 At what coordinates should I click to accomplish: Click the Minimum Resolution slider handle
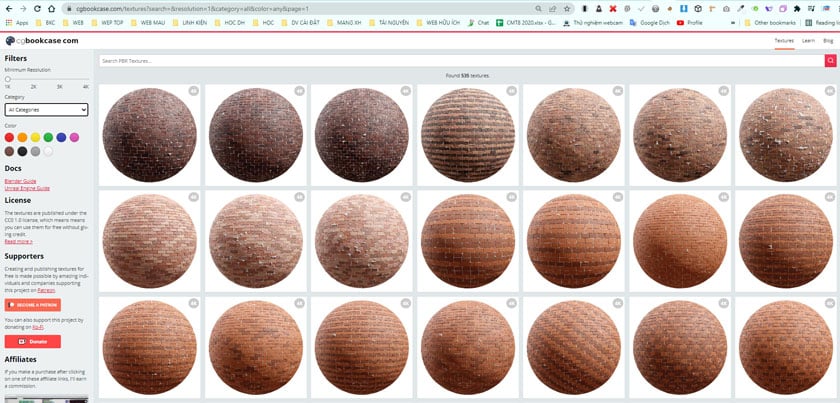pos(8,79)
